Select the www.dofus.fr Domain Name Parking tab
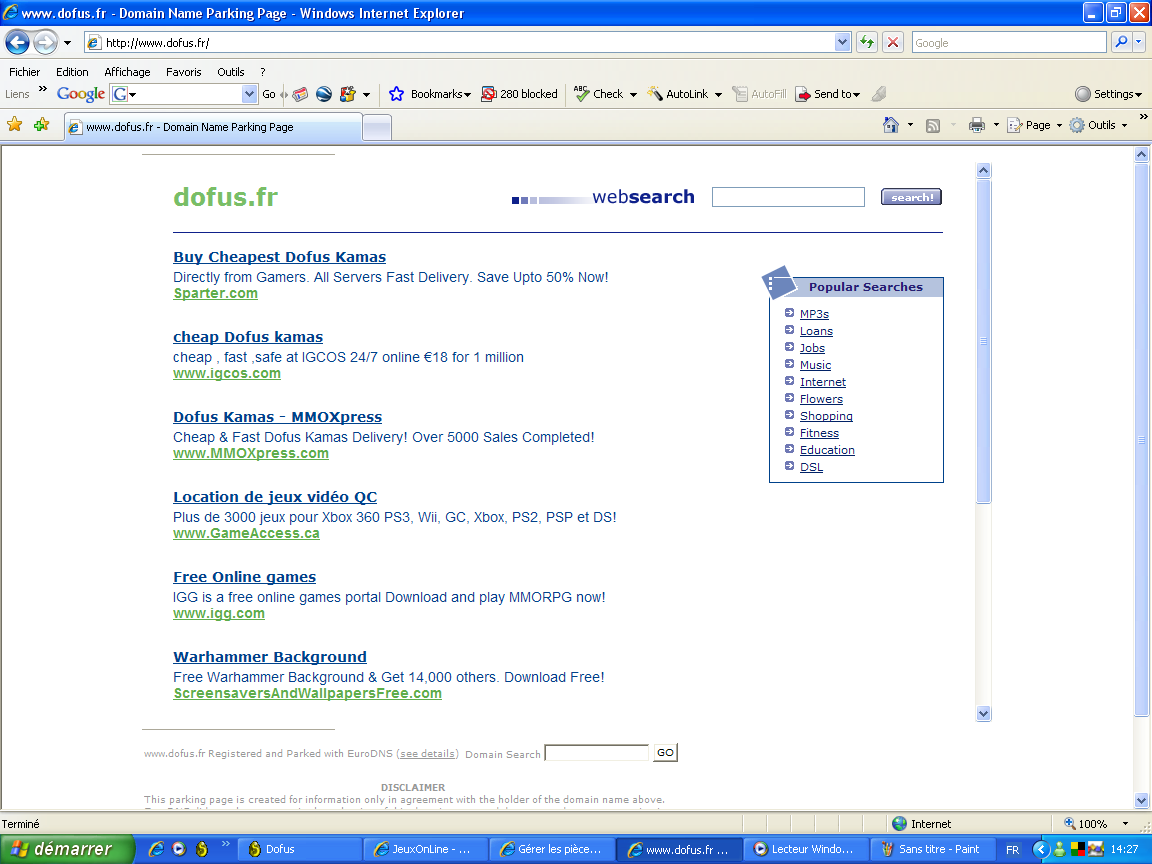 tap(213, 127)
